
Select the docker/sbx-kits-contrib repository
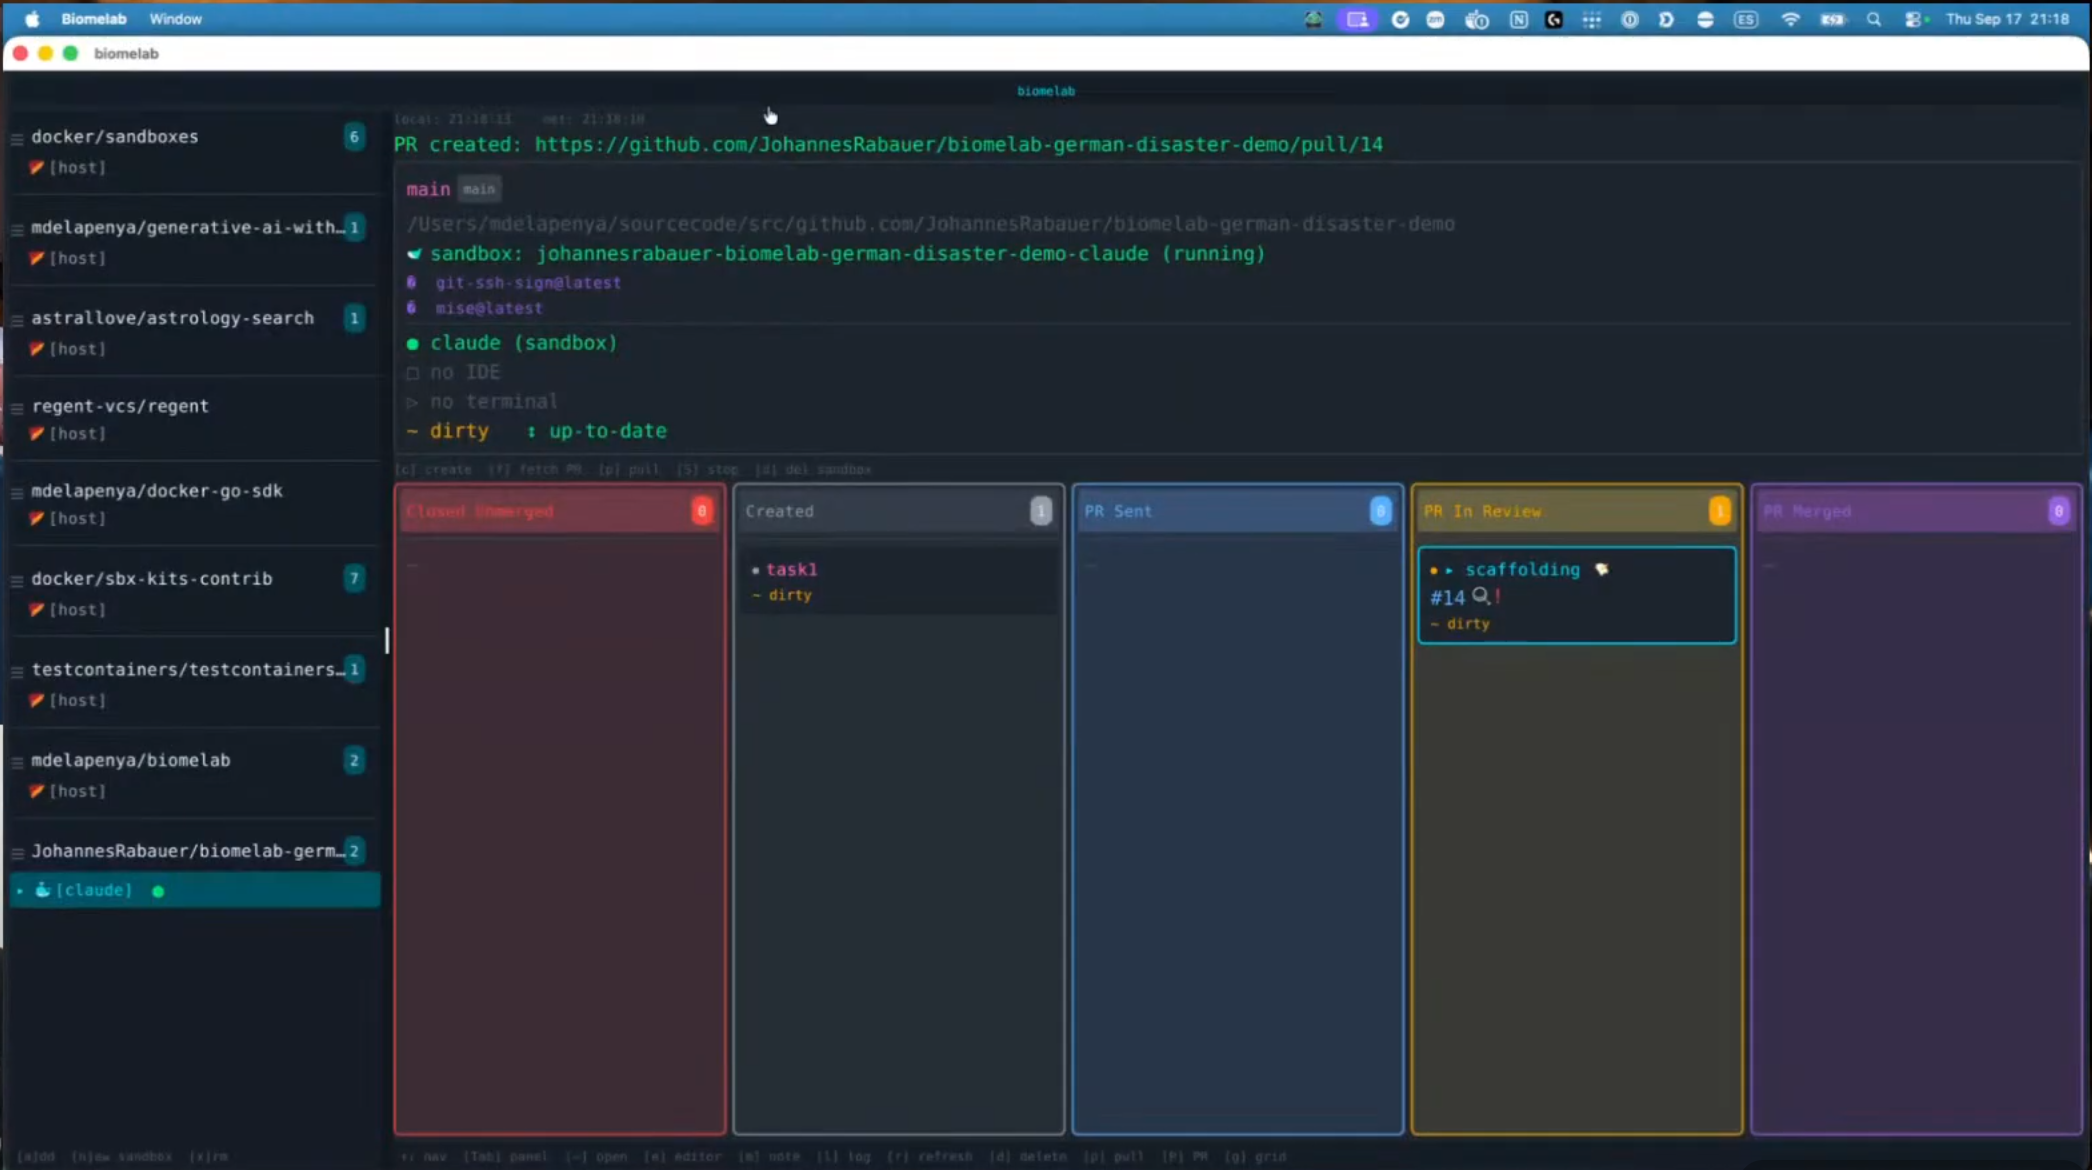point(152,579)
